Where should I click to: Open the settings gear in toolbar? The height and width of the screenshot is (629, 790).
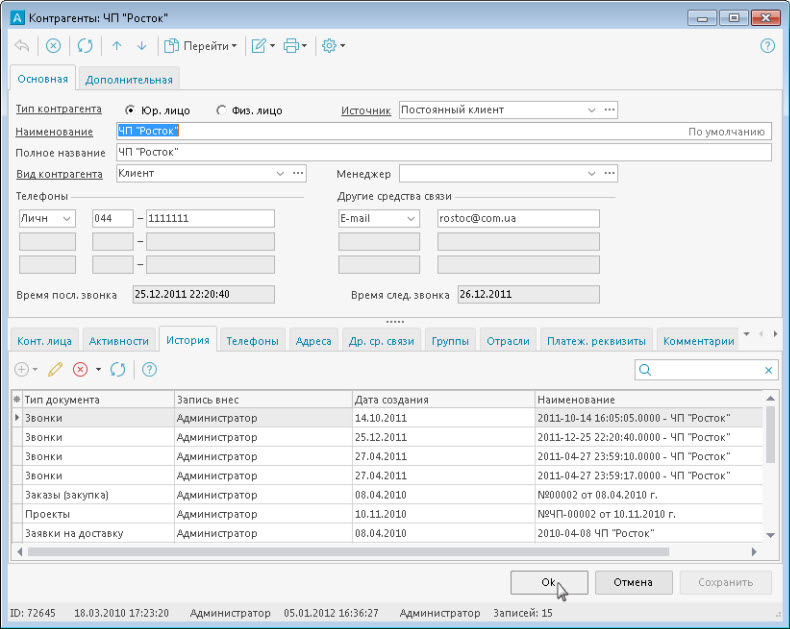pyautogui.click(x=329, y=46)
